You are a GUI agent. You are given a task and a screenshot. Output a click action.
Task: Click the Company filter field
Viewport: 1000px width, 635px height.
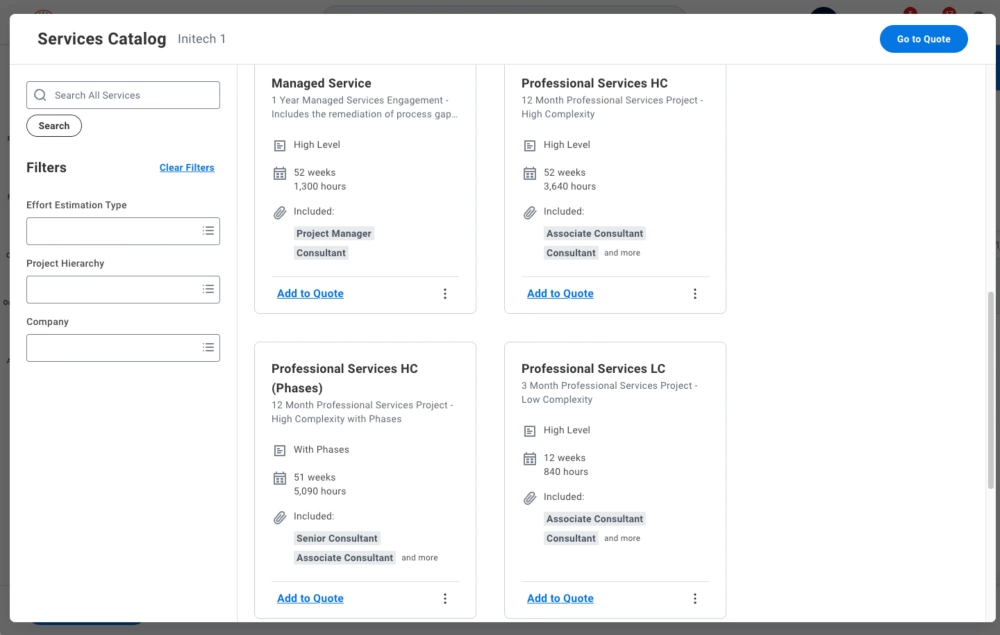click(x=112, y=348)
